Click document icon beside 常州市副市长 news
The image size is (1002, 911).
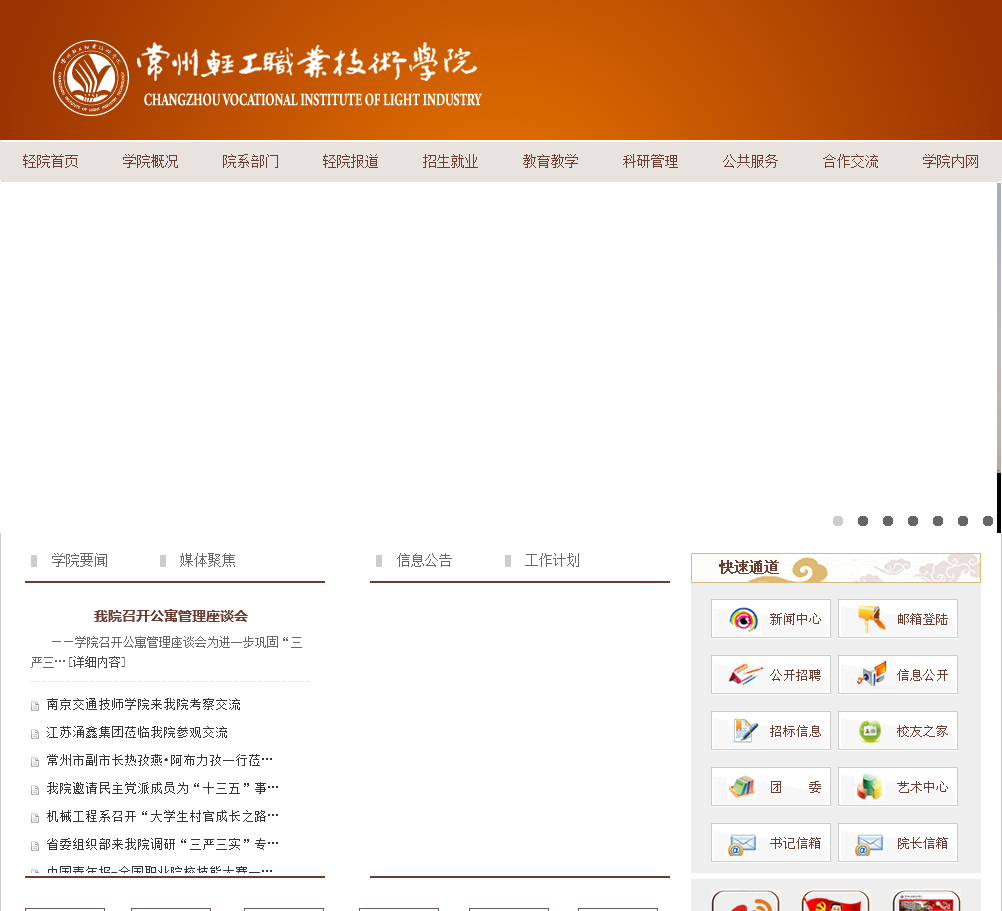point(35,762)
